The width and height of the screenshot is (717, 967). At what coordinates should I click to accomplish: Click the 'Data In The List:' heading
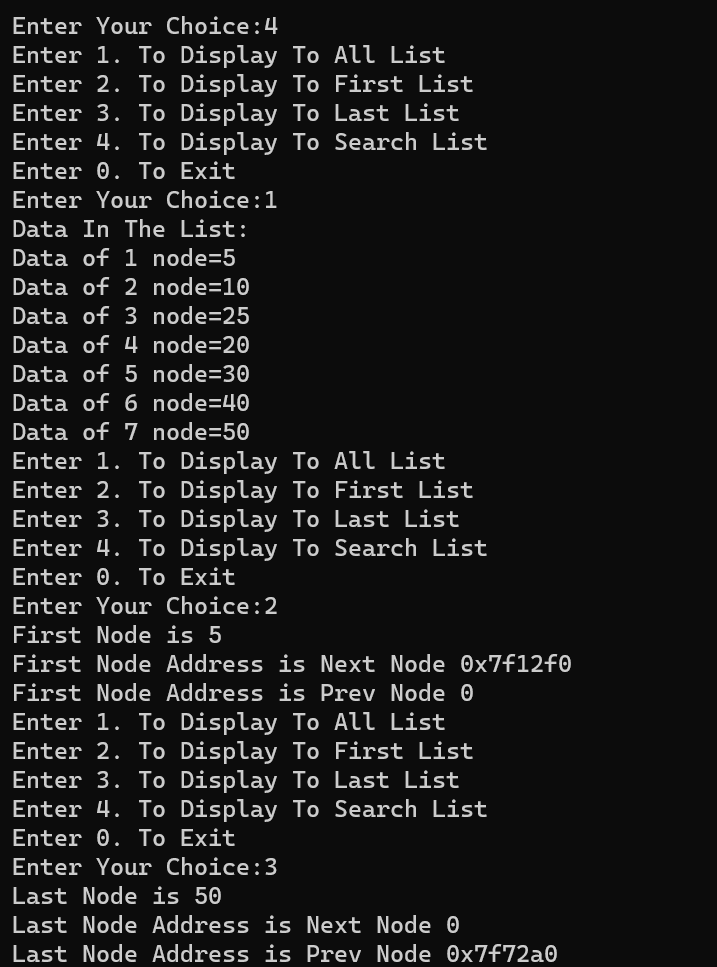click(x=130, y=229)
